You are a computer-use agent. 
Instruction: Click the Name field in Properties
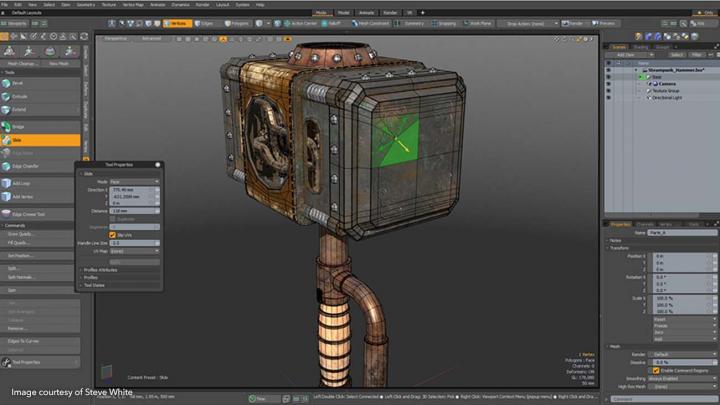pos(682,233)
